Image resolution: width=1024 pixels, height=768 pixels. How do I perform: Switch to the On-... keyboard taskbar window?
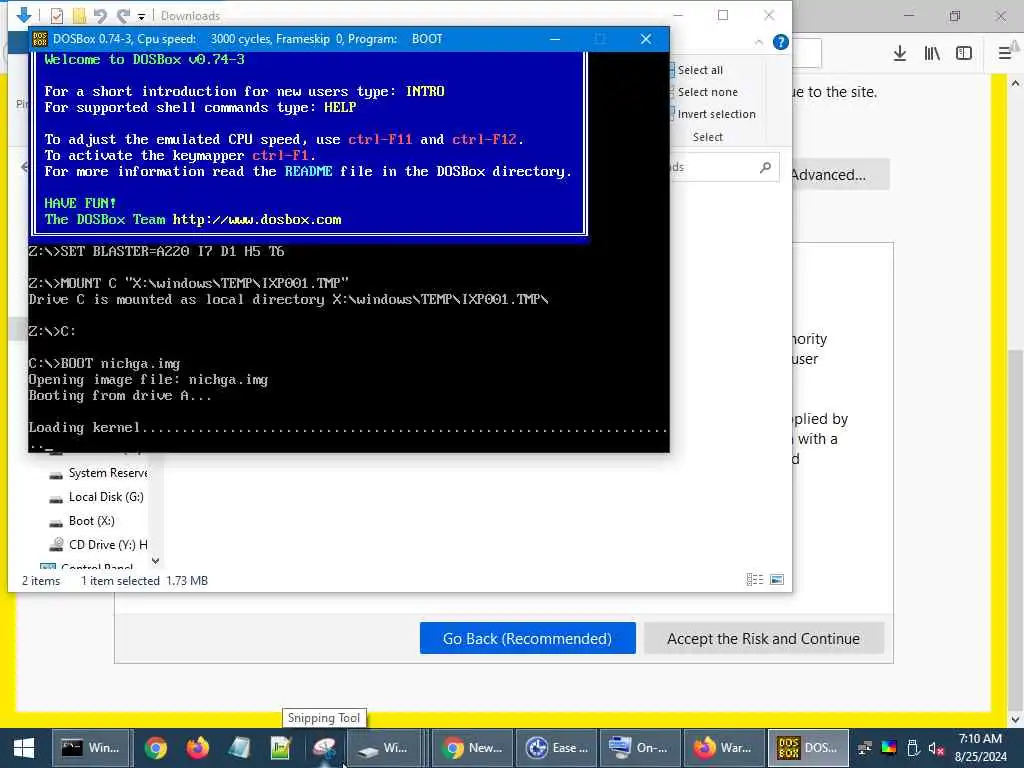pos(639,748)
